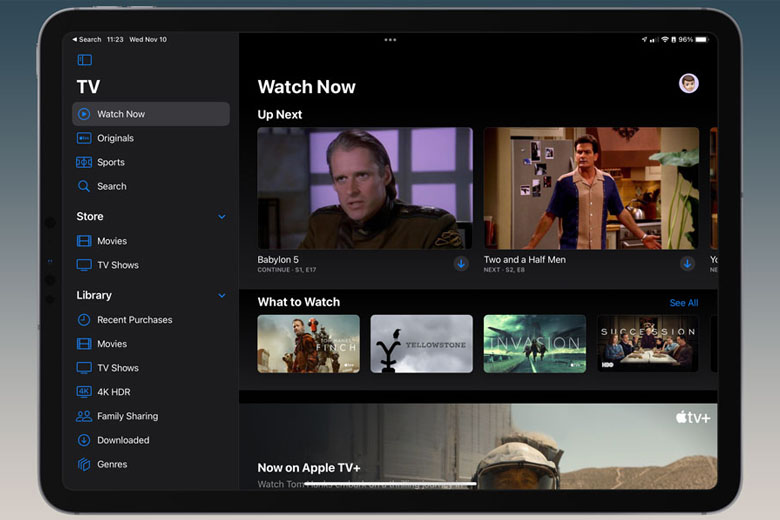This screenshot has width=780, height=520.
Task: Tap the Wi-Fi status icon
Action: click(x=665, y=39)
